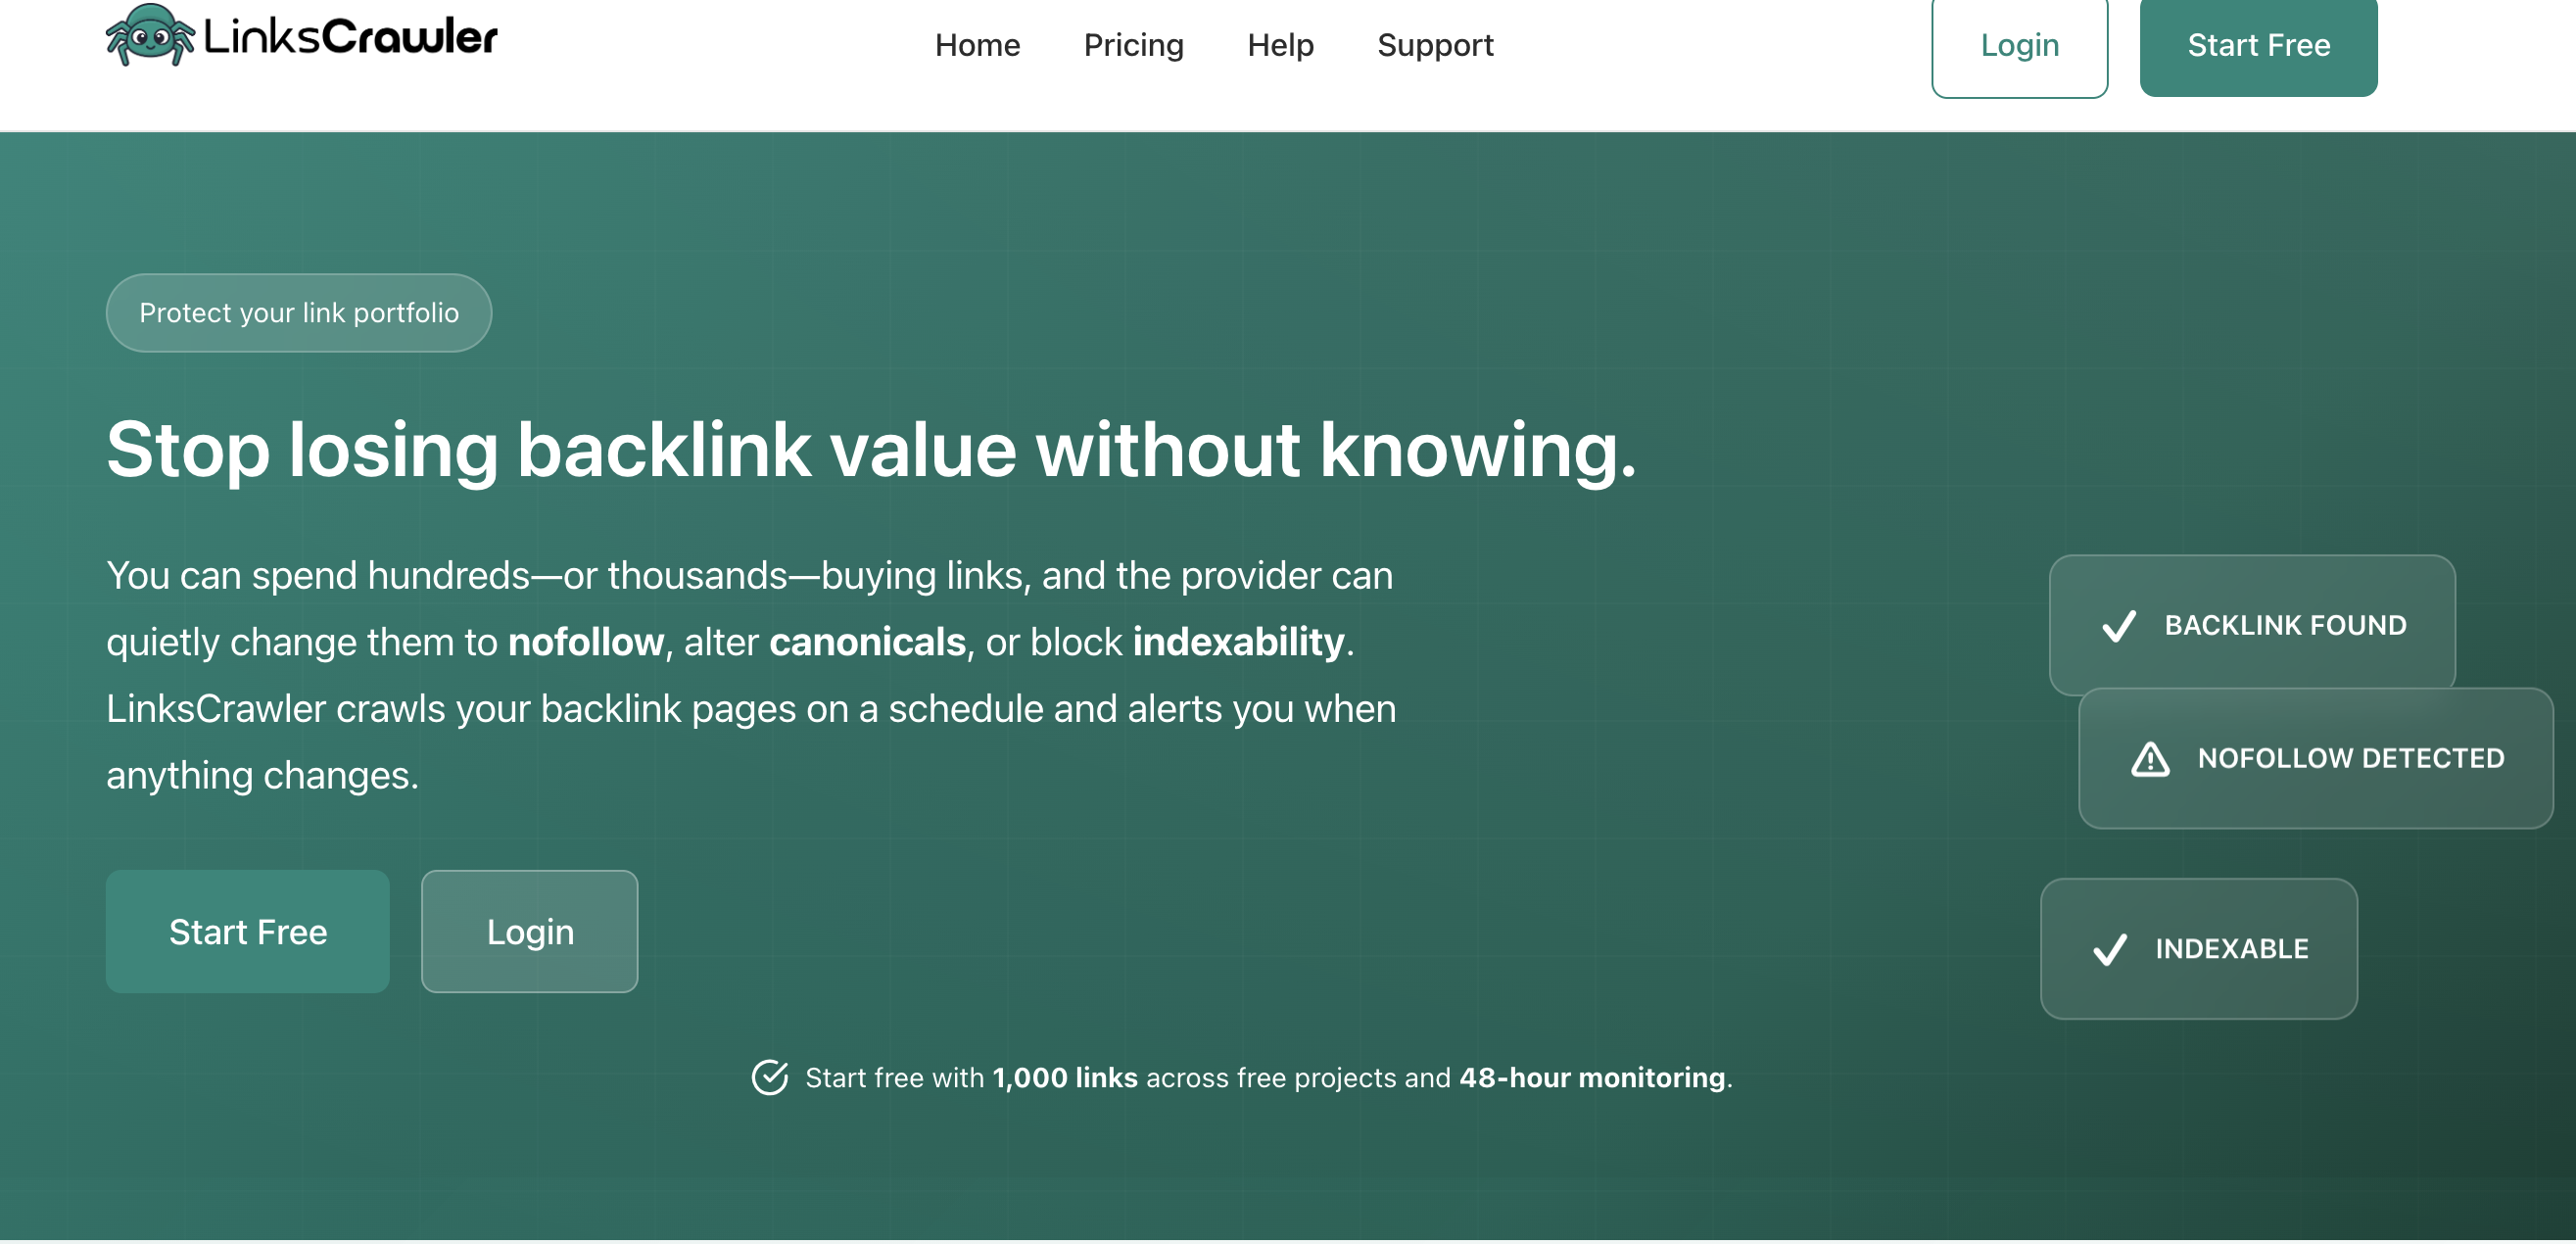The image size is (2576, 1244).
Task: Click the circled checkmark beside the free-tier note
Action: (770, 1077)
